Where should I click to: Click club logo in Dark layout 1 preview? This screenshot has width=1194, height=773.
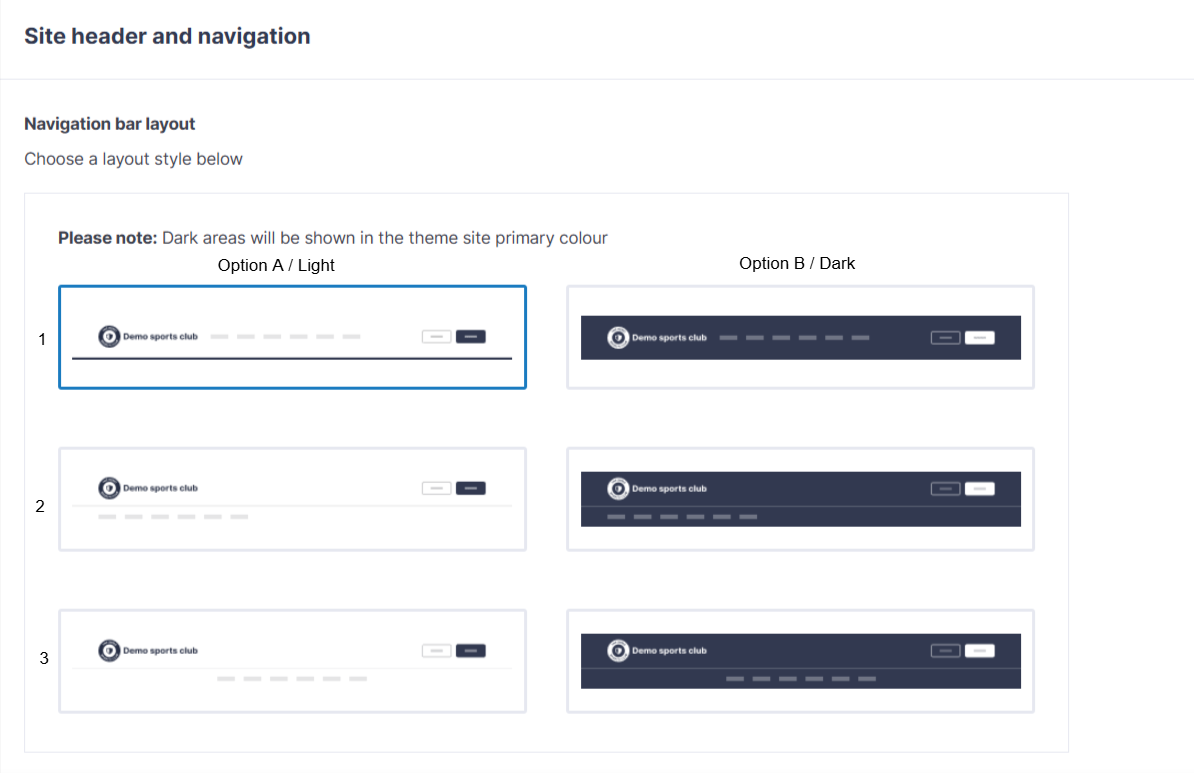619,338
